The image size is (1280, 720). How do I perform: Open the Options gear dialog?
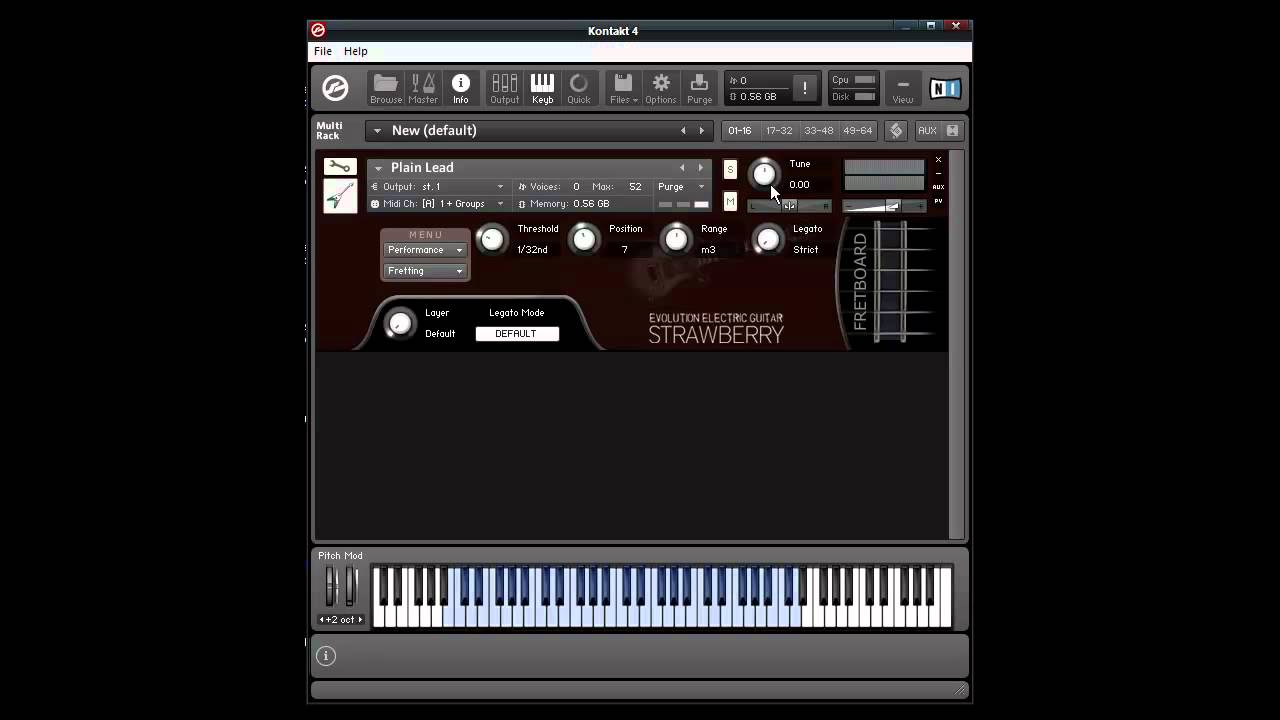click(x=660, y=89)
